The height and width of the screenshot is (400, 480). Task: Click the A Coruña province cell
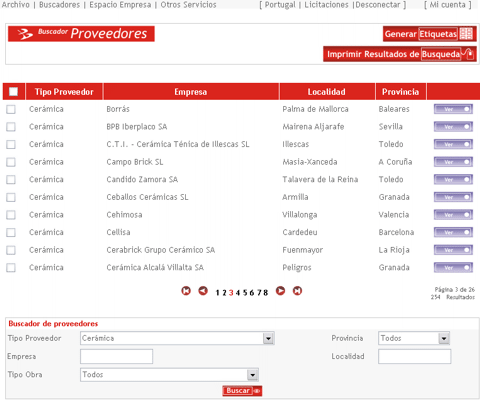[395, 162]
